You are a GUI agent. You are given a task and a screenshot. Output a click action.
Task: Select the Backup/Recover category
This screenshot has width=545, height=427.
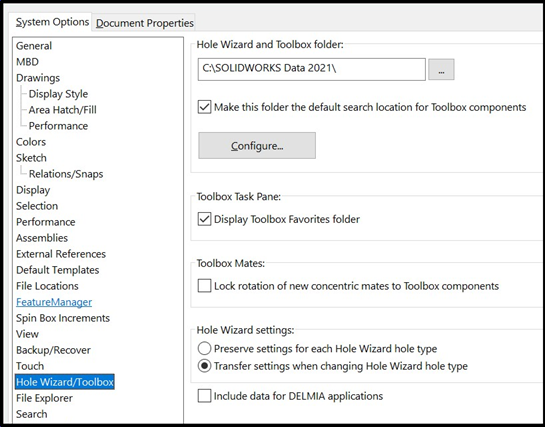click(x=53, y=350)
